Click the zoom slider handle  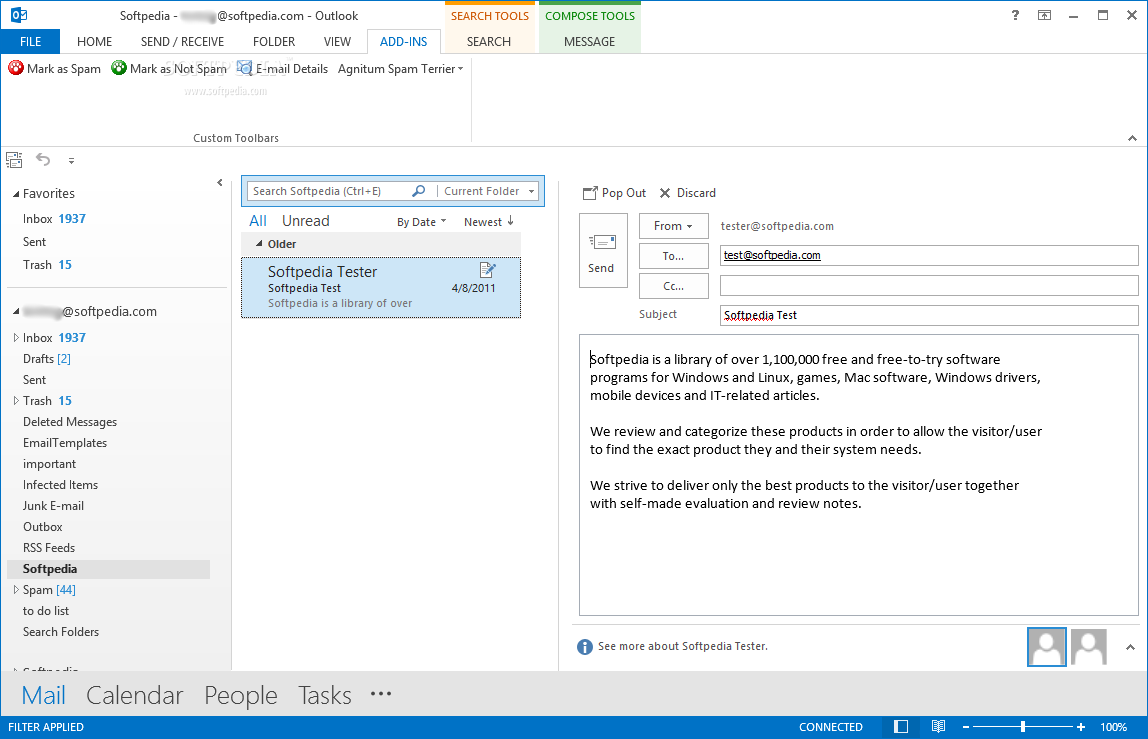(x=1023, y=727)
